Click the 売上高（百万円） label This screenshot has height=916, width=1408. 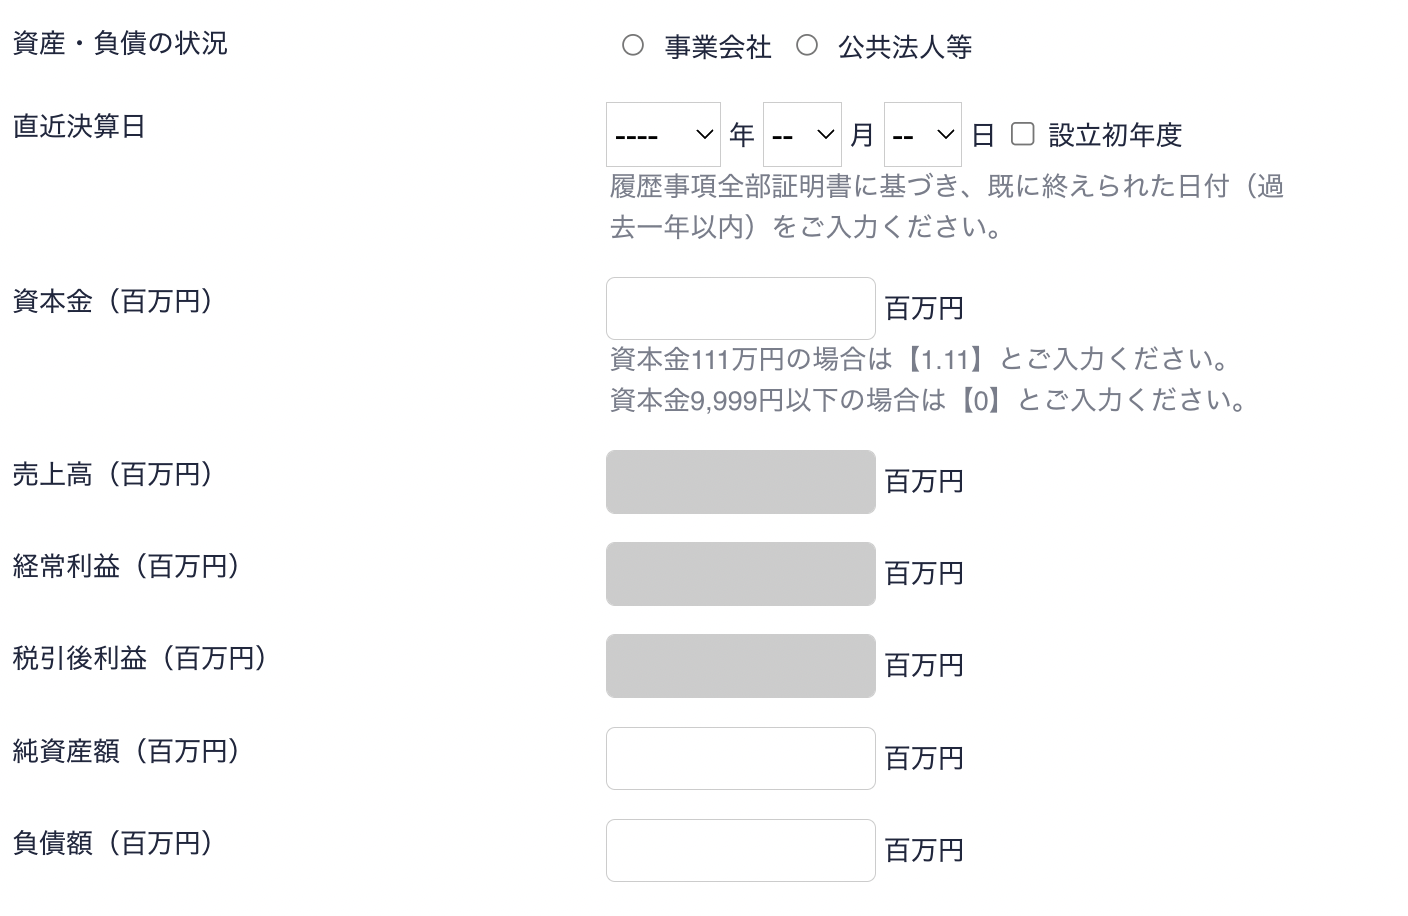(113, 474)
